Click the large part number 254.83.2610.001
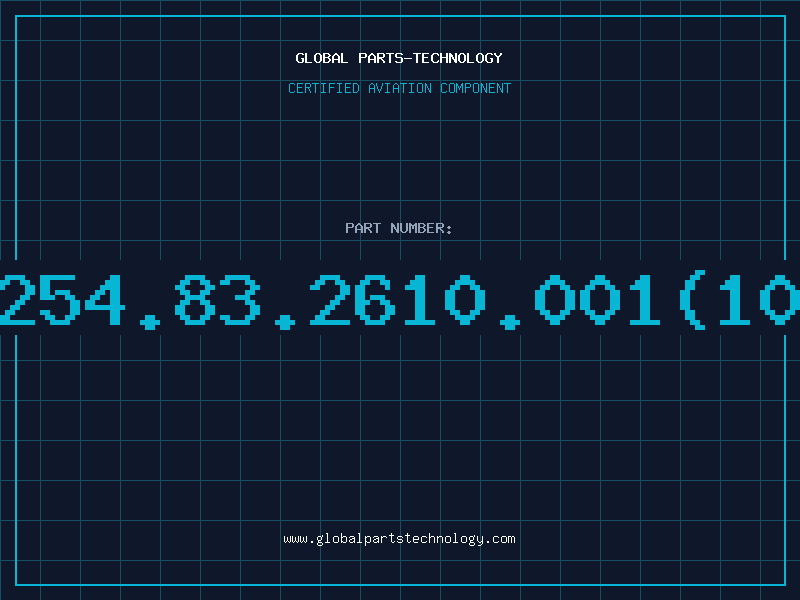Screen dimensions: 800x600 (x=400, y=299)
